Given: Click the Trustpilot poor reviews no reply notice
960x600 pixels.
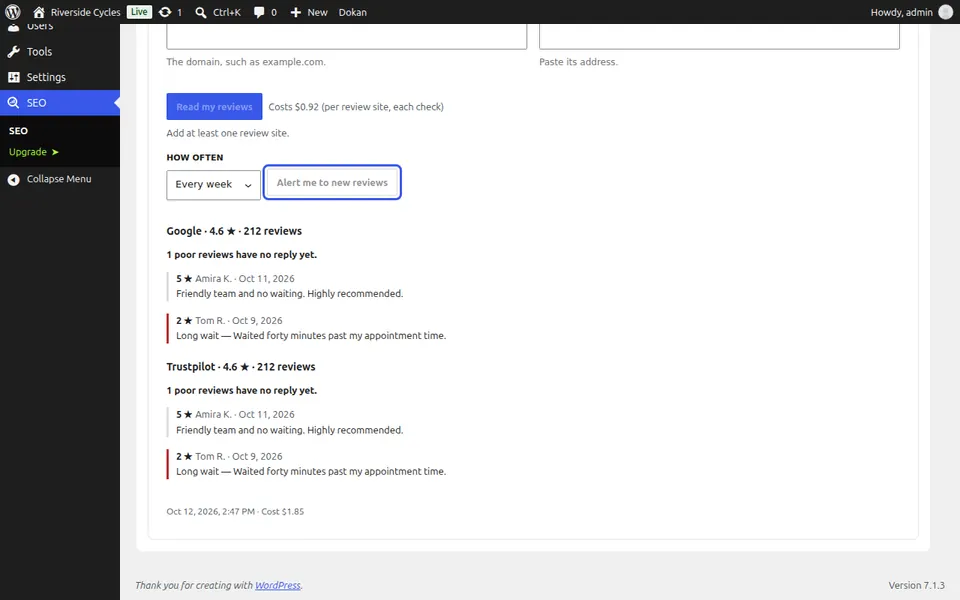Looking at the screenshot, I should [x=242, y=391].
